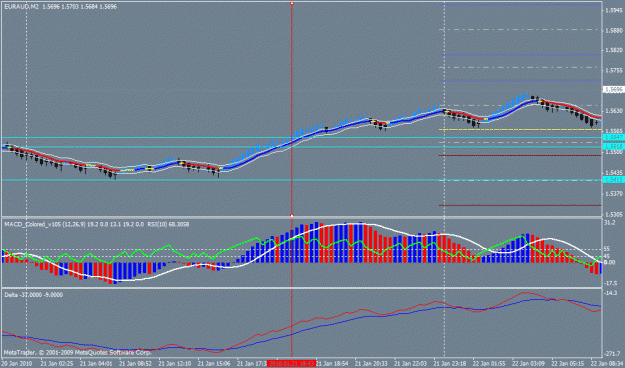Click the -271.7 value on Delta scale

pos(613,354)
